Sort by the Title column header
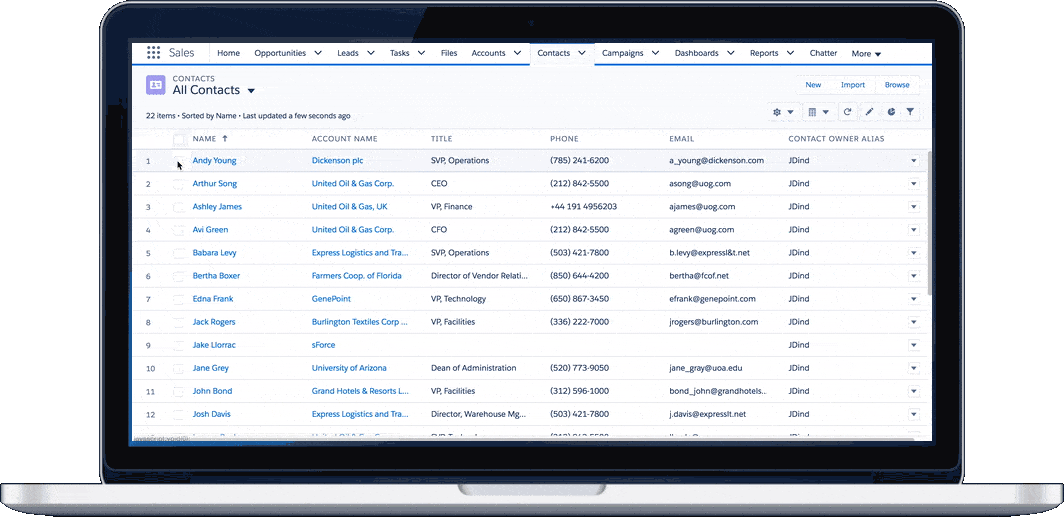 [441, 138]
